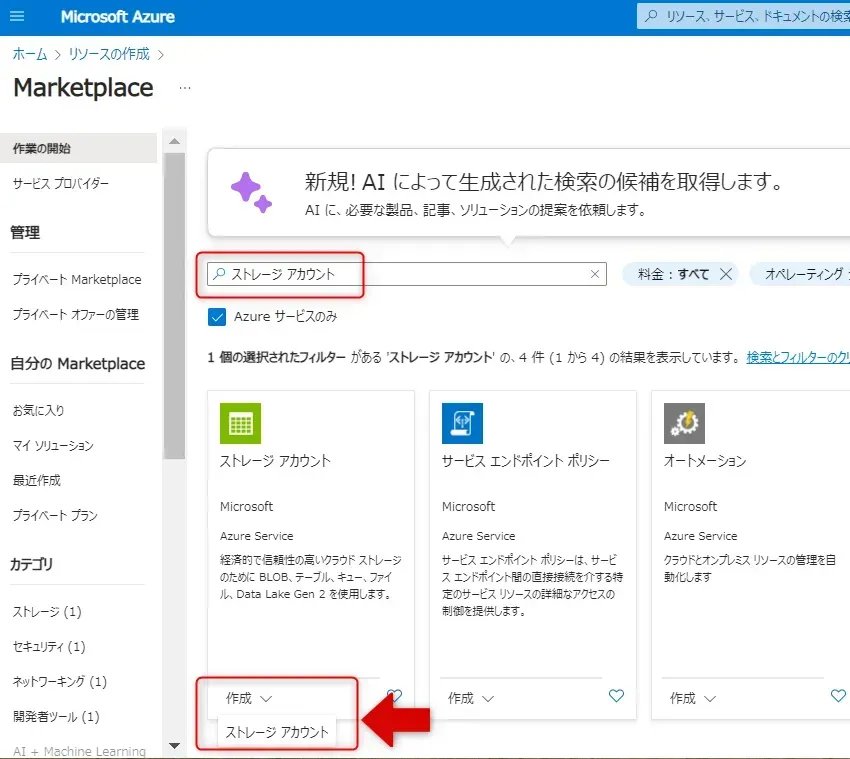Remove the 料金: すべて filter chip
The image size is (850, 759).
[x=726, y=274]
